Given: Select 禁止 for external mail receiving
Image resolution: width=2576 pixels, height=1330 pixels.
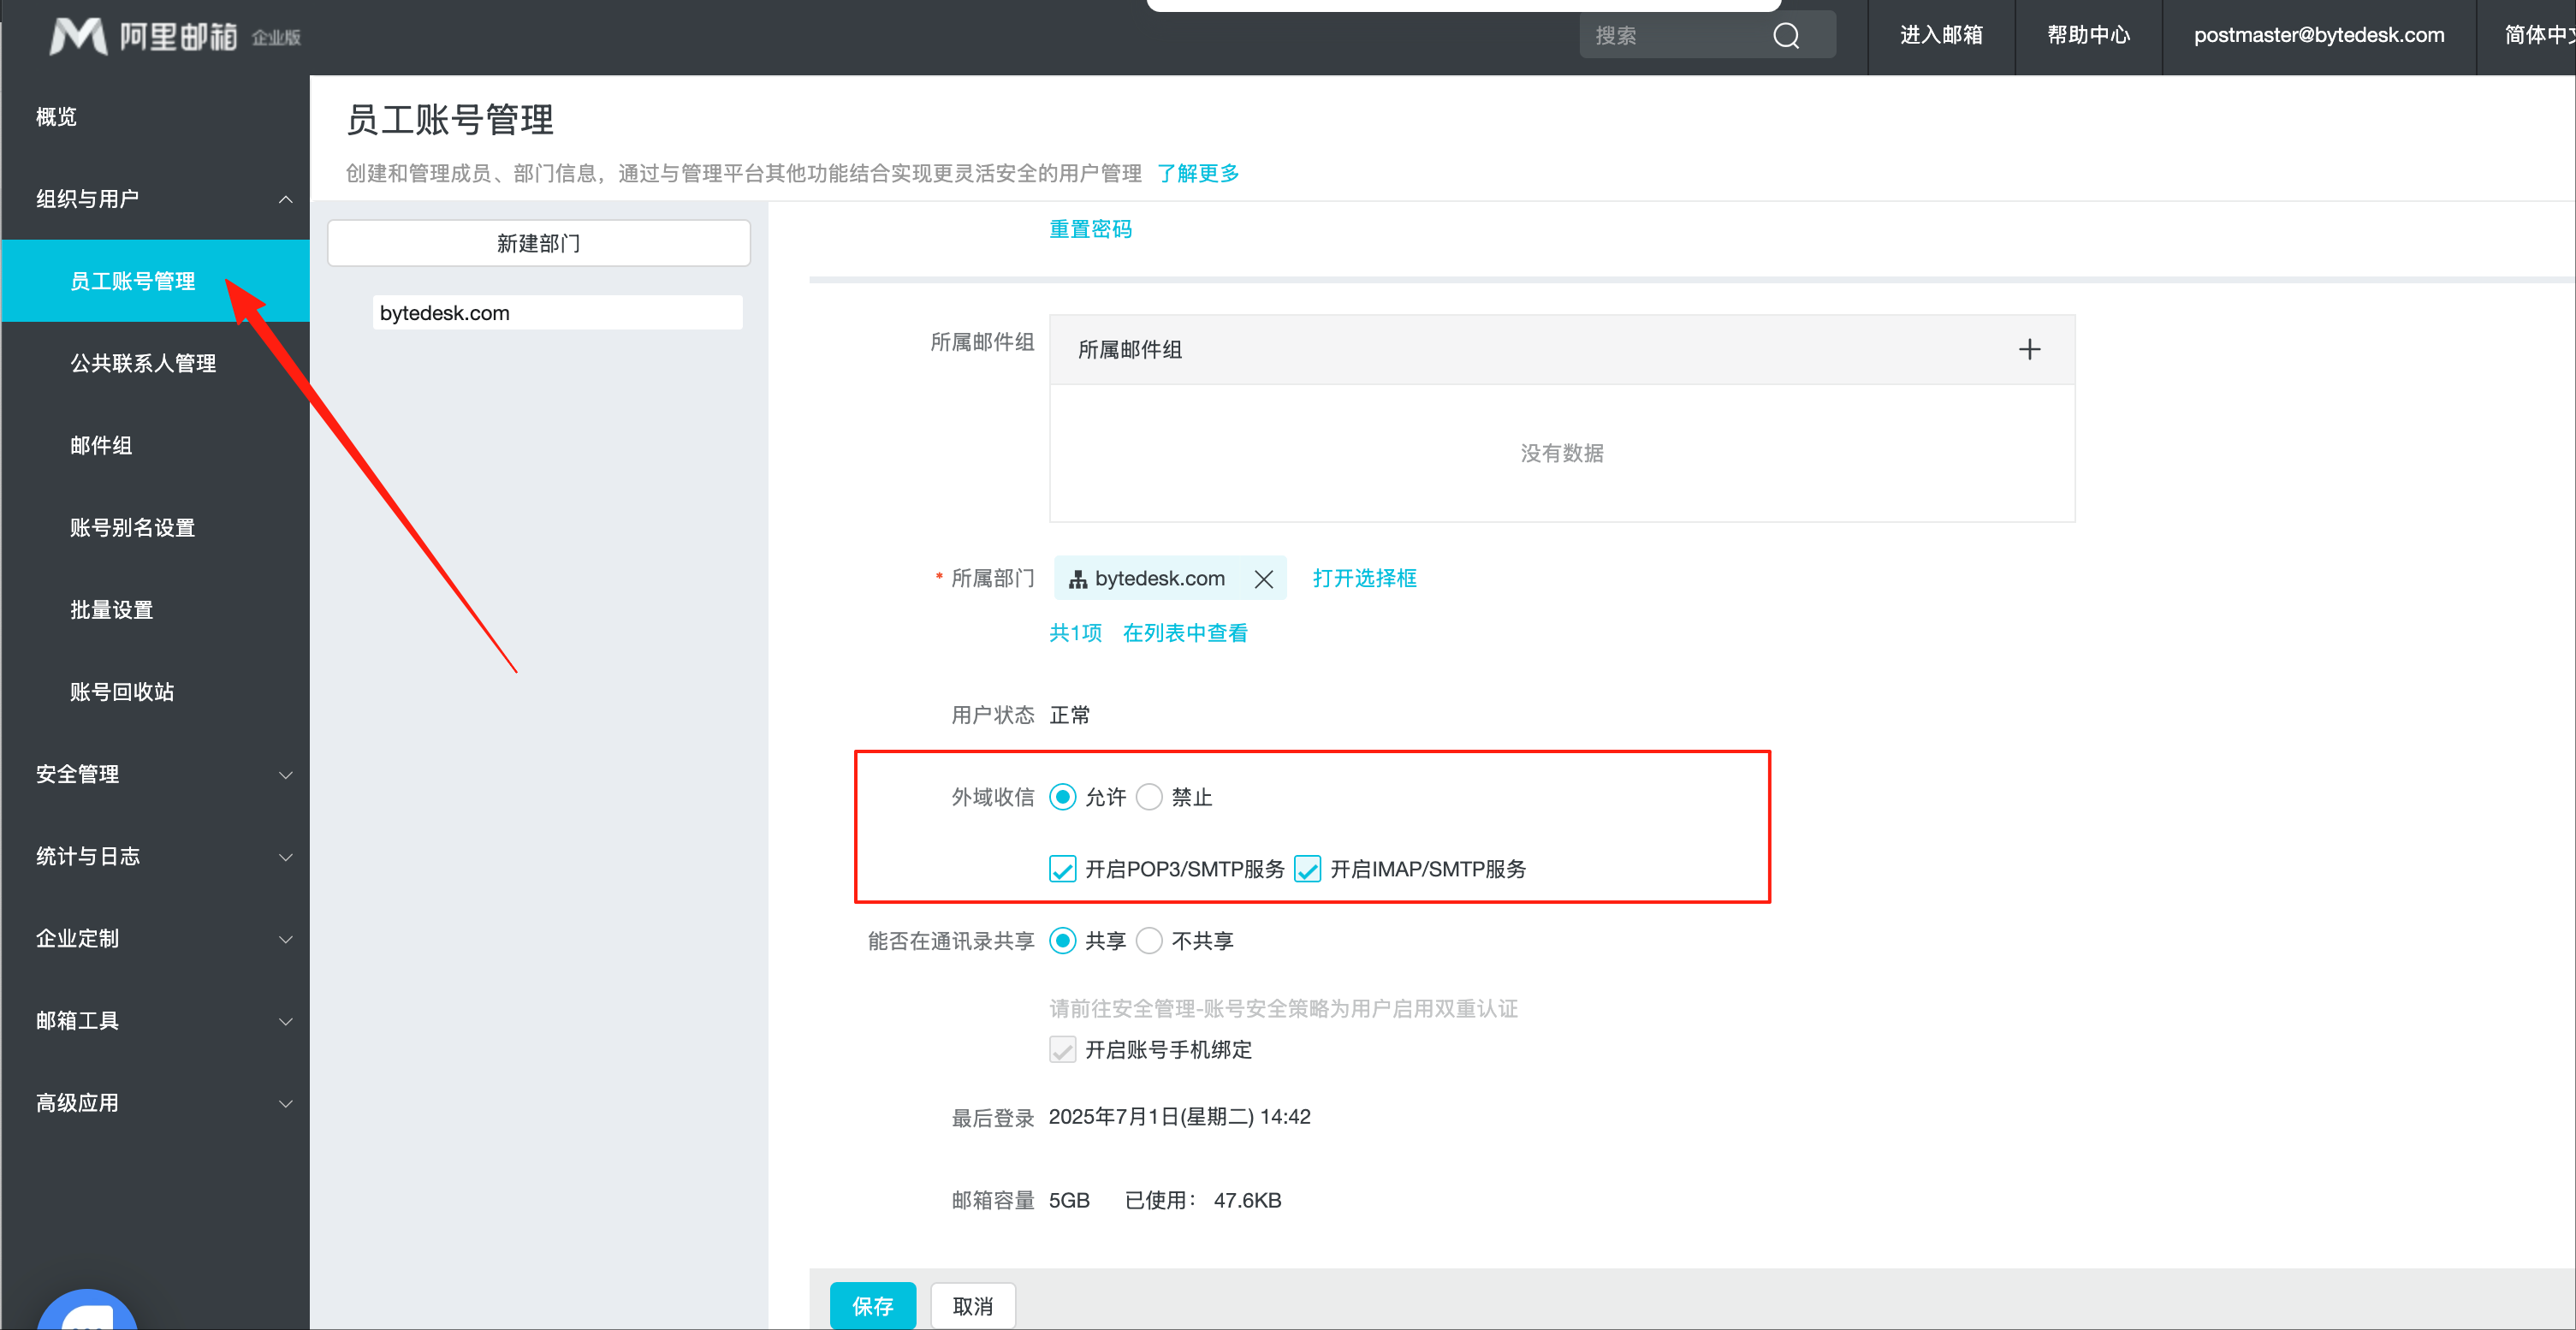Looking at the screenshot, I should pyautogui.click(x=1149, y=797).
